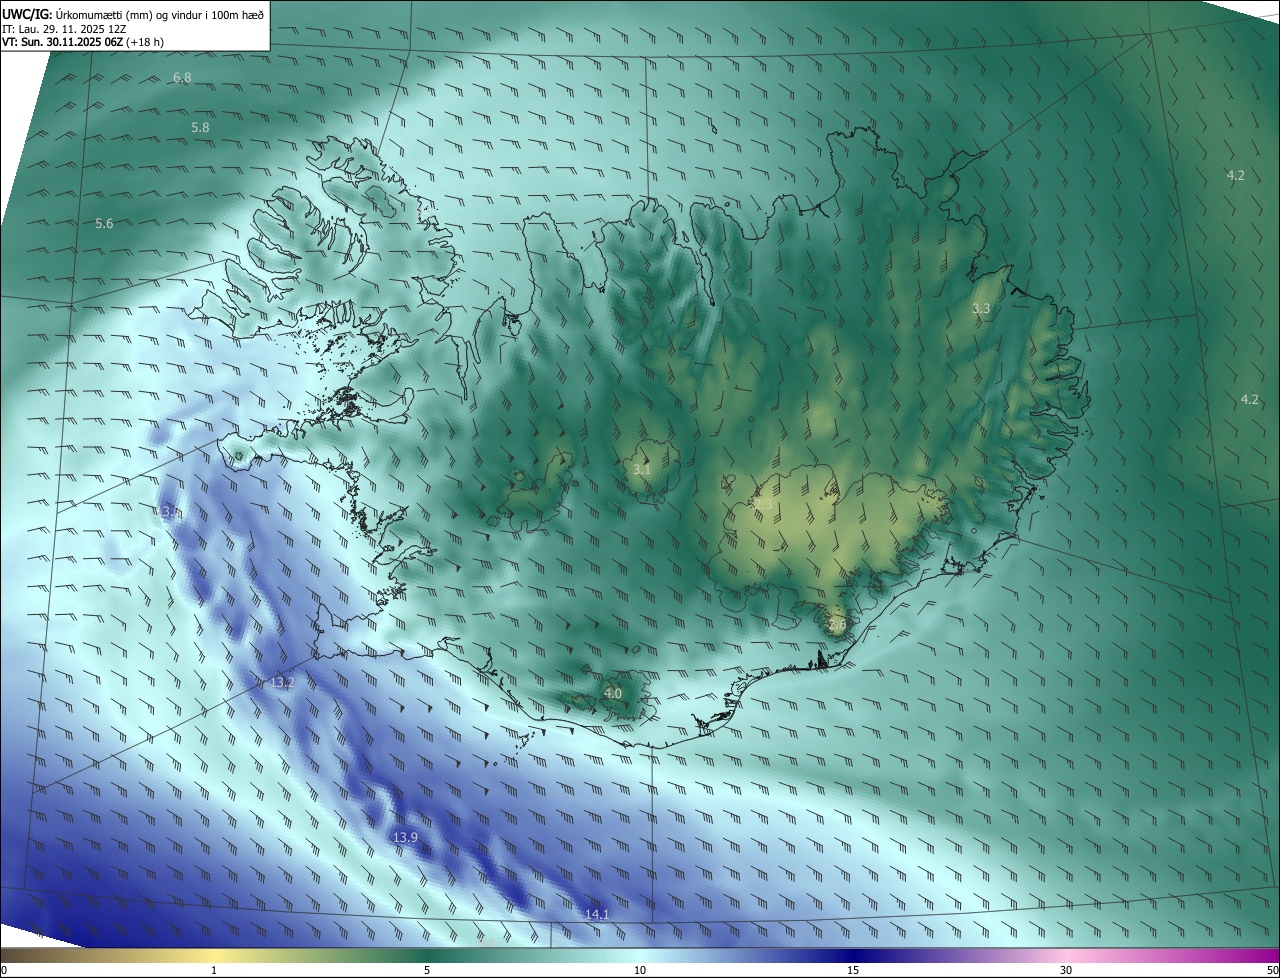This screenshot has height=978, width=1280.
Task: Select the 4.0 value label on the southern glacier
Action: [612, 693]
